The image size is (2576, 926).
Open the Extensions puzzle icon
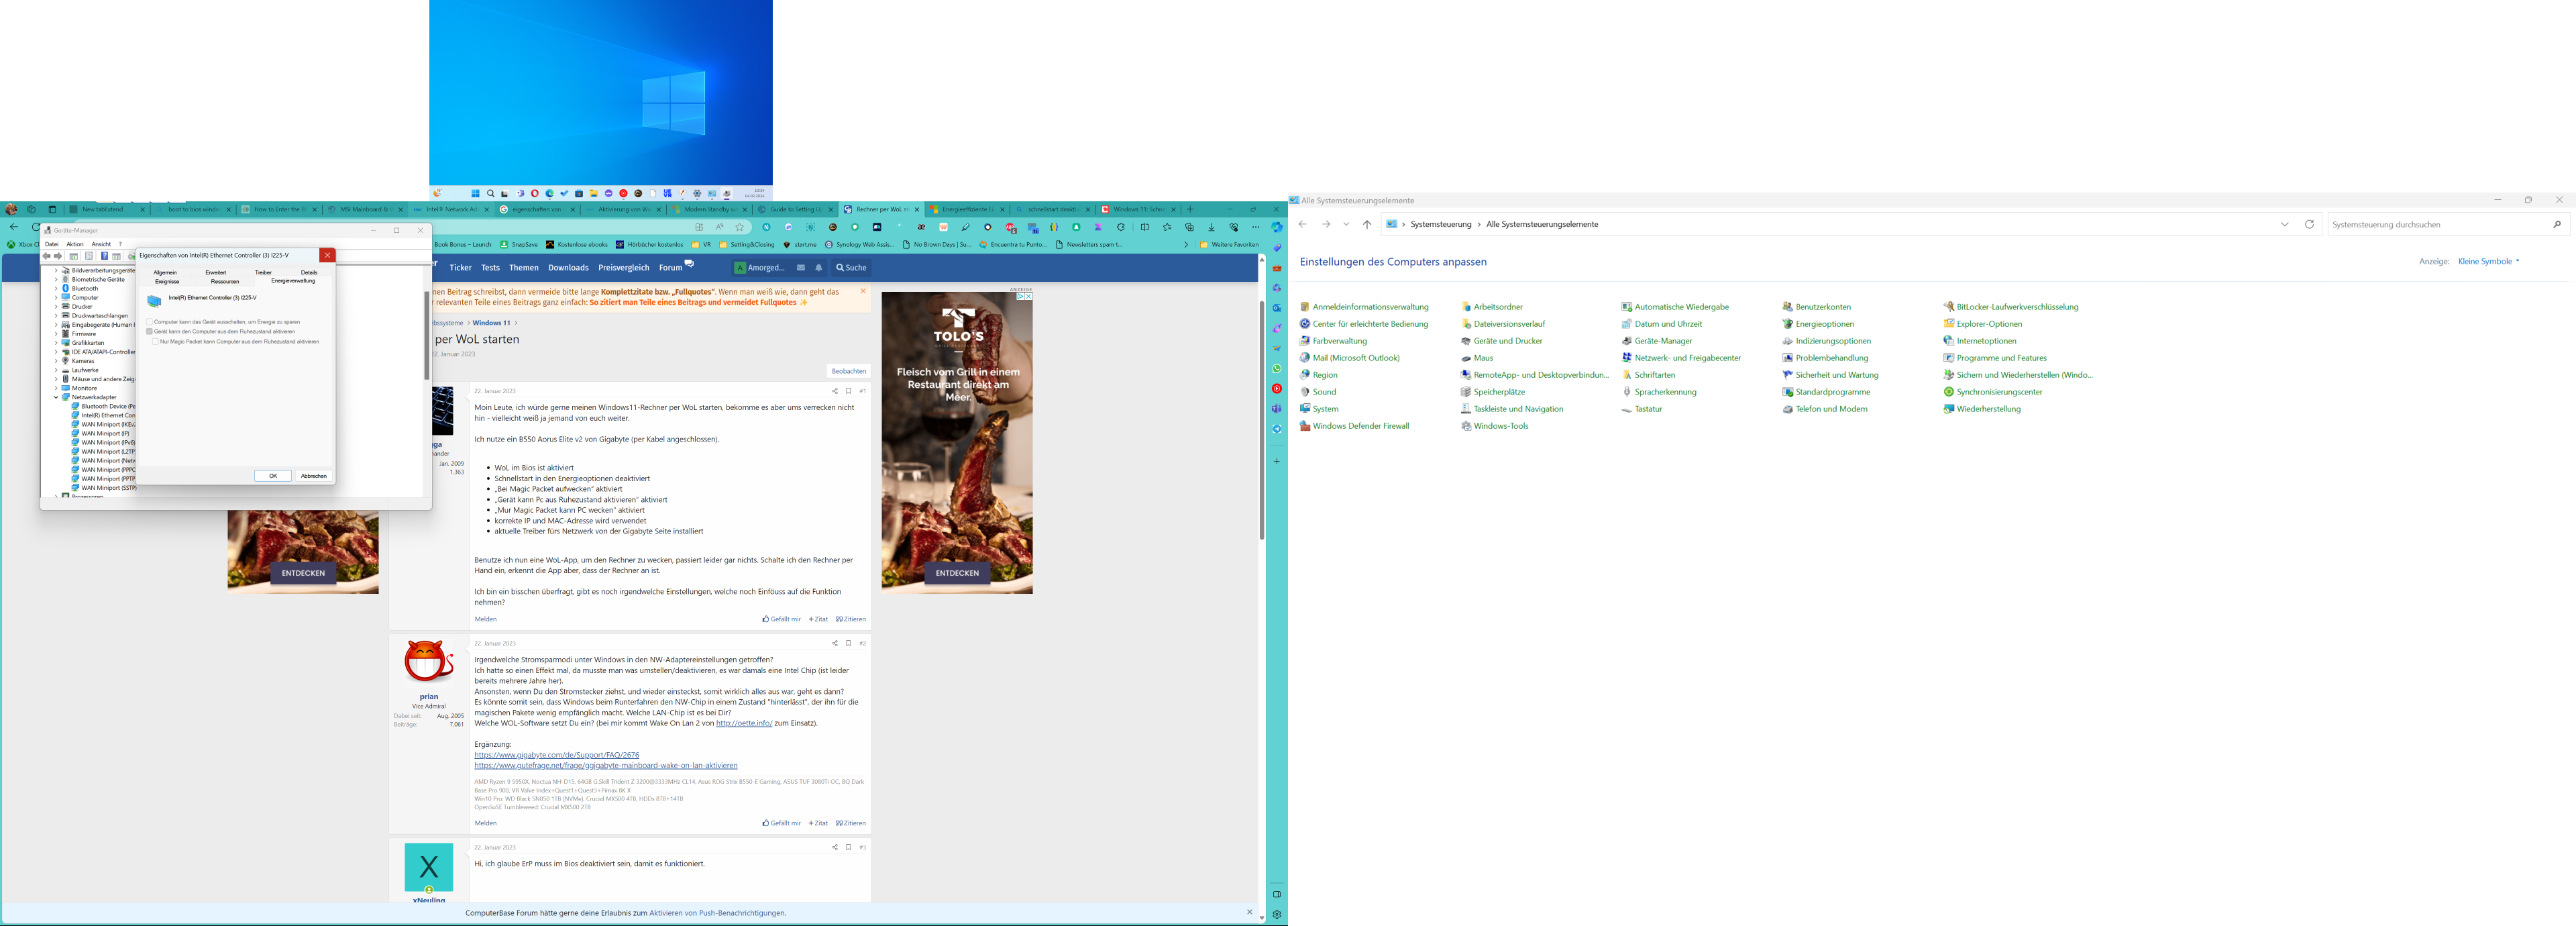(x=1120, y=227)
